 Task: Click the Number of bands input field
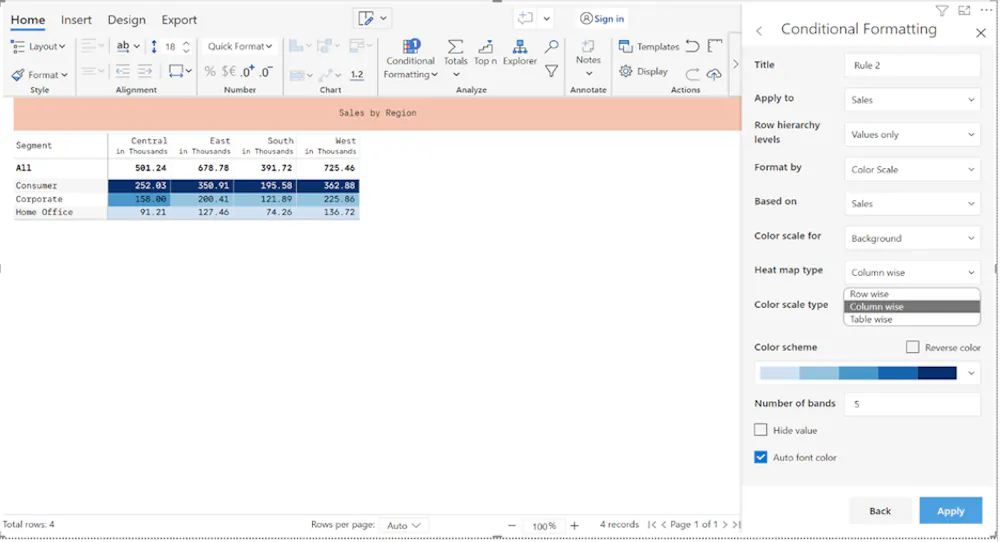[913, 404]
